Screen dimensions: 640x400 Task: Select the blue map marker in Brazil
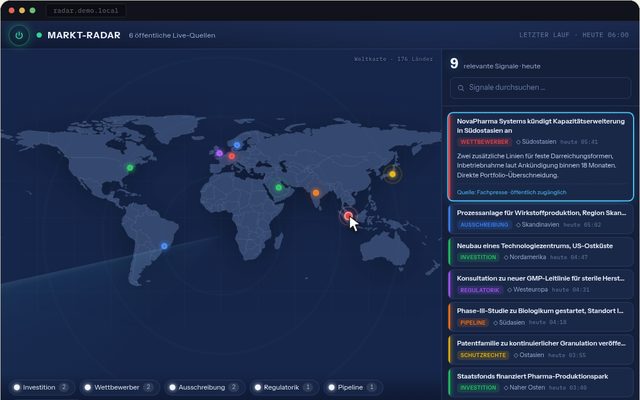click(x=164, y=246)
